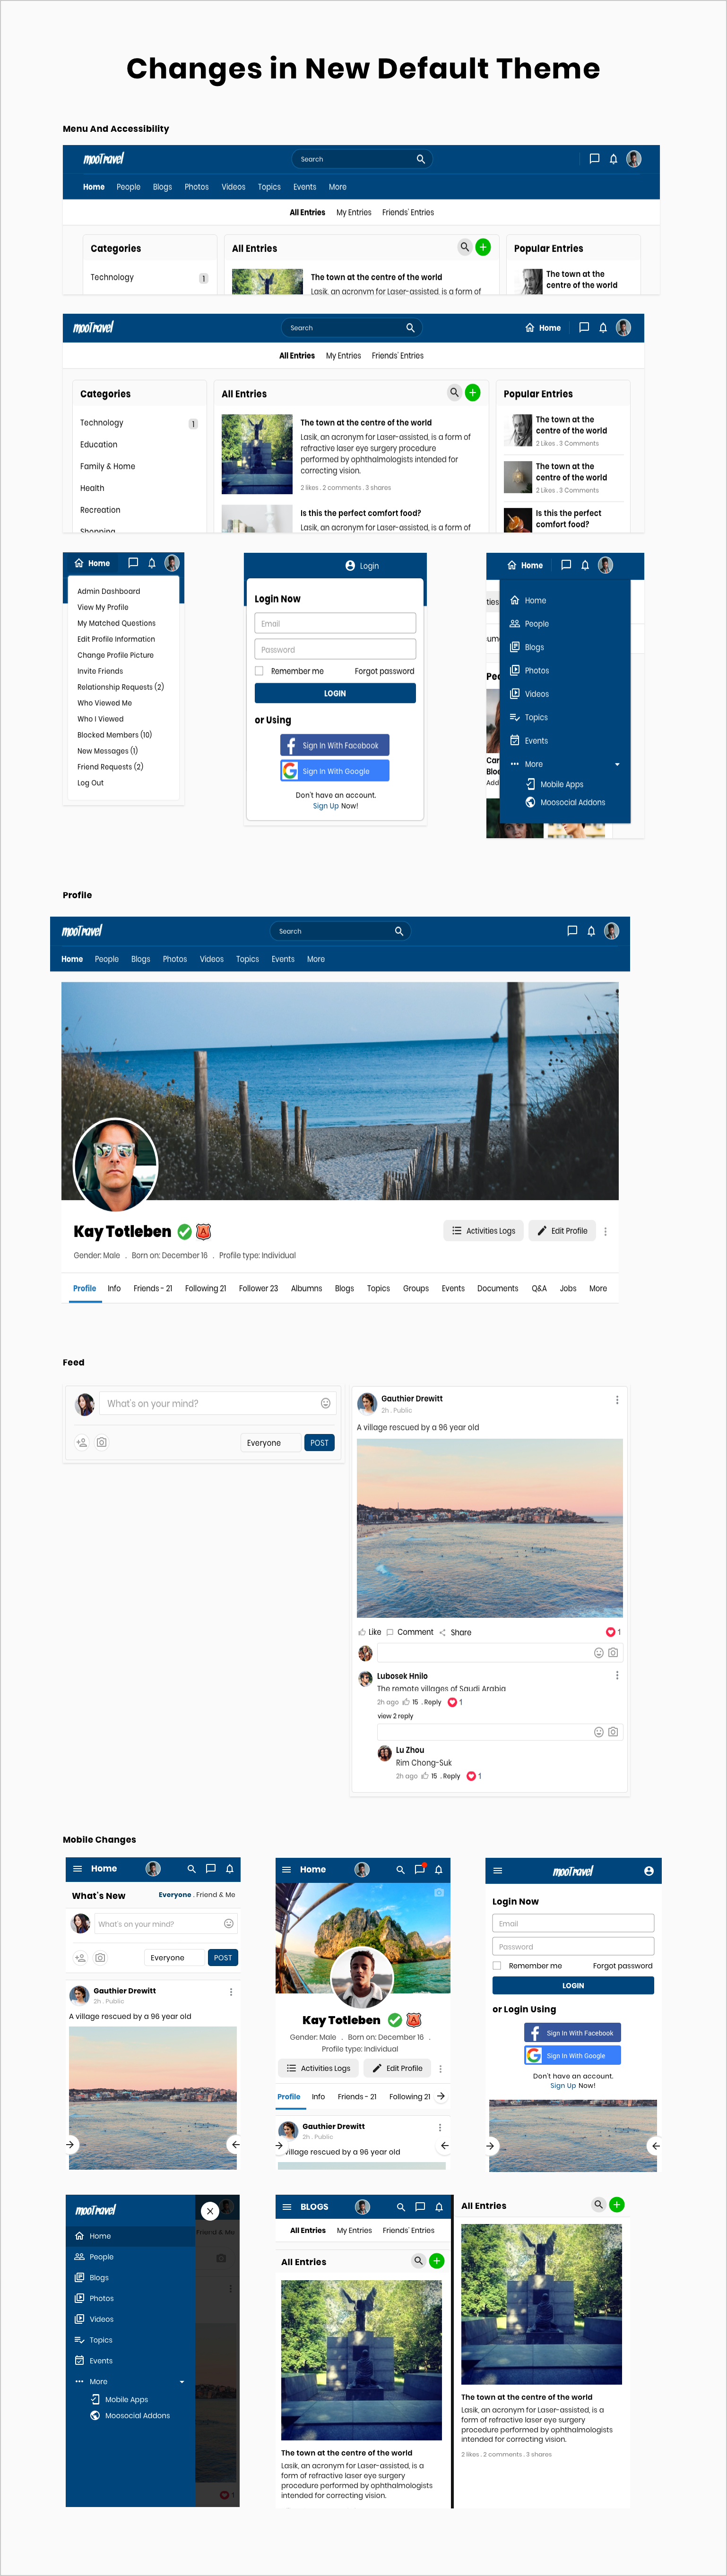The width and height of the screenshot is (727, 2576).
Task: Select Friend Requests (2) in user menu
Action: pos(110,767)
